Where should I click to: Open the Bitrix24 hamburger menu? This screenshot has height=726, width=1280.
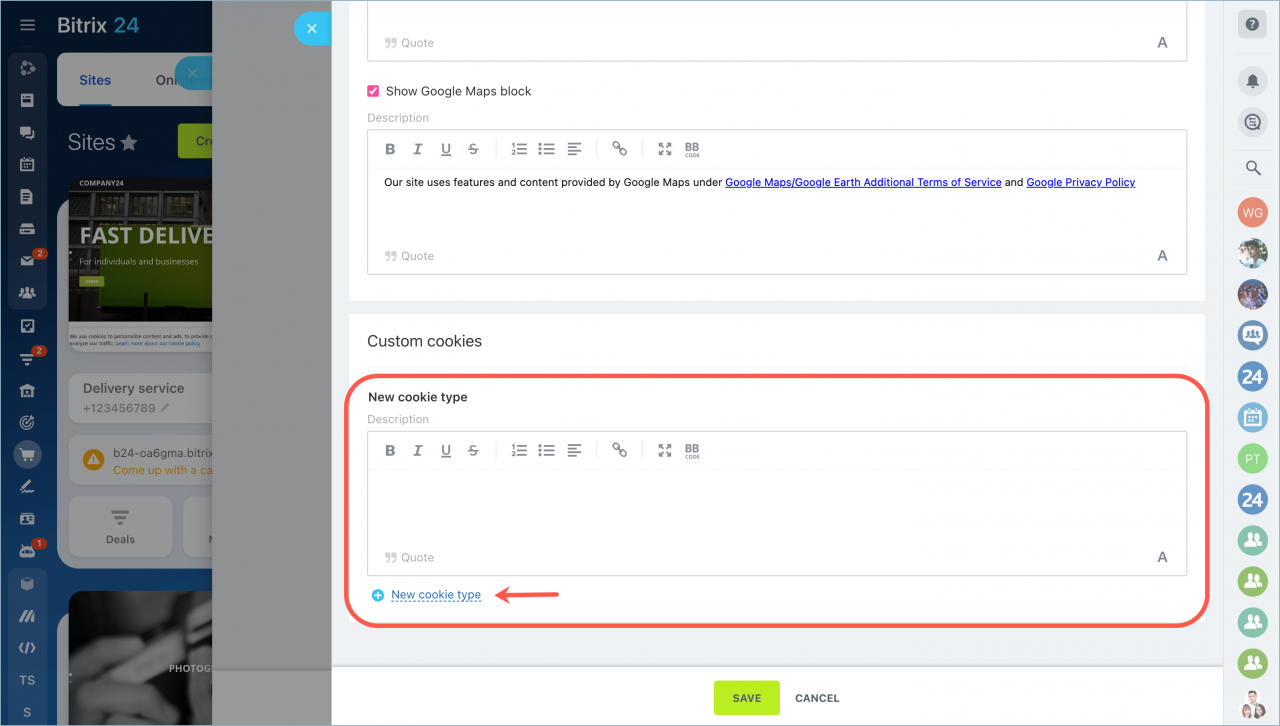[28, 25]
